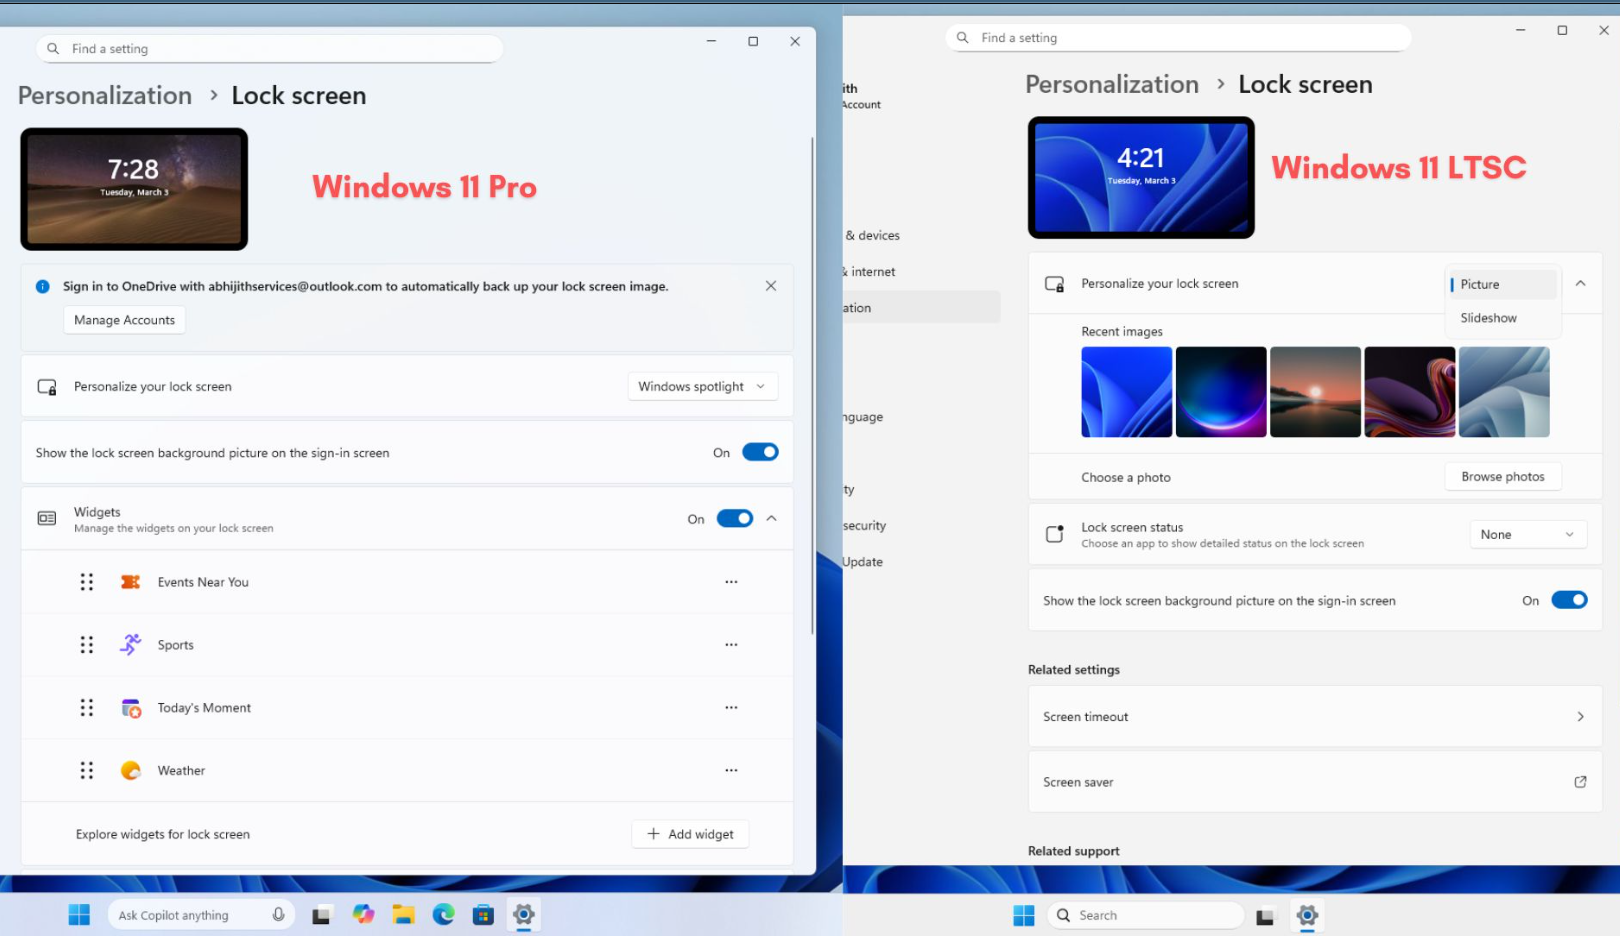Select the blue bloom recent image

(x=1127, y=392)
